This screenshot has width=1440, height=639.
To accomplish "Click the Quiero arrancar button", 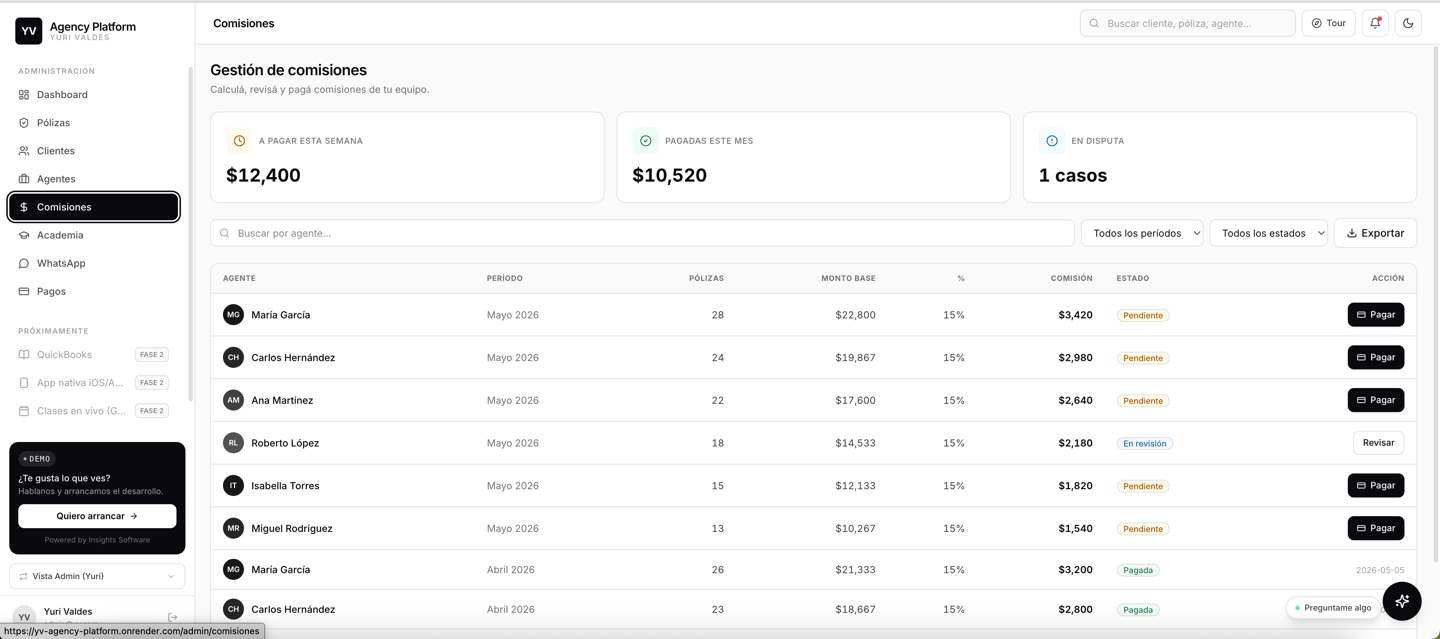I will (97, 516).
